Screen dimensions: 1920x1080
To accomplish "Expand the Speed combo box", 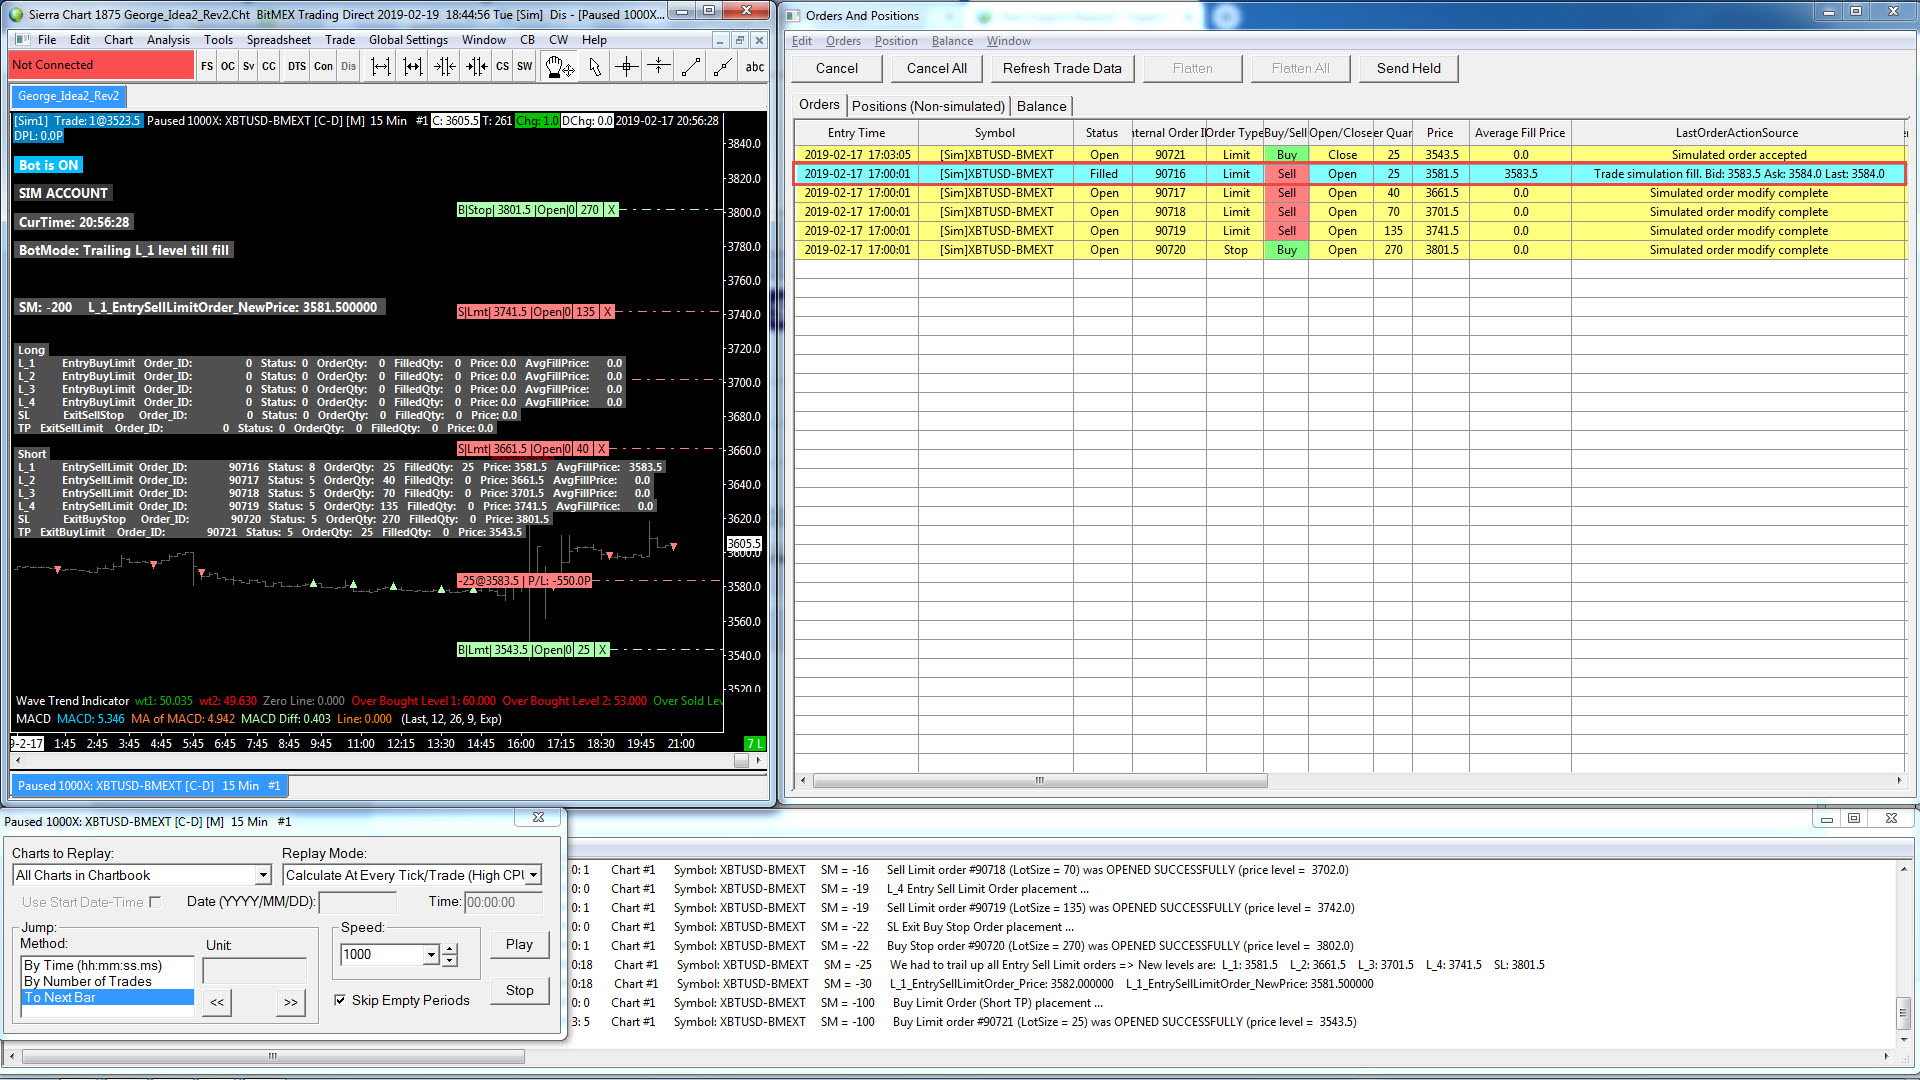I will coord(430,955).
